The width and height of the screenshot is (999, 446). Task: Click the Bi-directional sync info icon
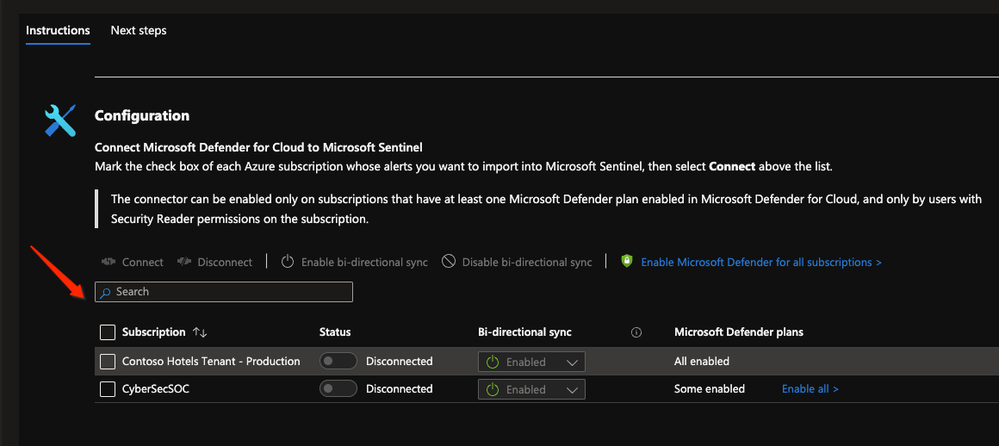coord(636,333)
